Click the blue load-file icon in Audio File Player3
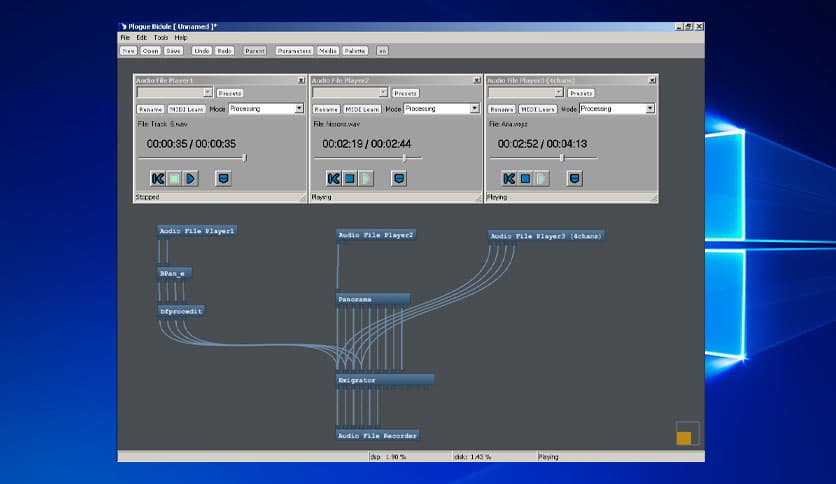Viewport: 836px width, 484px height. coord(575,179)
